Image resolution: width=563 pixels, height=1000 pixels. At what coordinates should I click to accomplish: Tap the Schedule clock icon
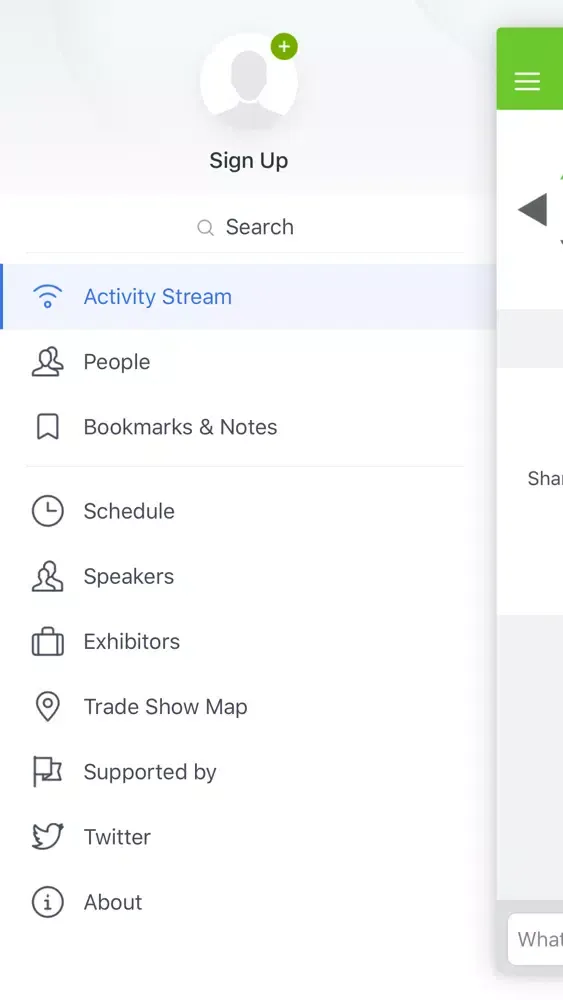48,511
